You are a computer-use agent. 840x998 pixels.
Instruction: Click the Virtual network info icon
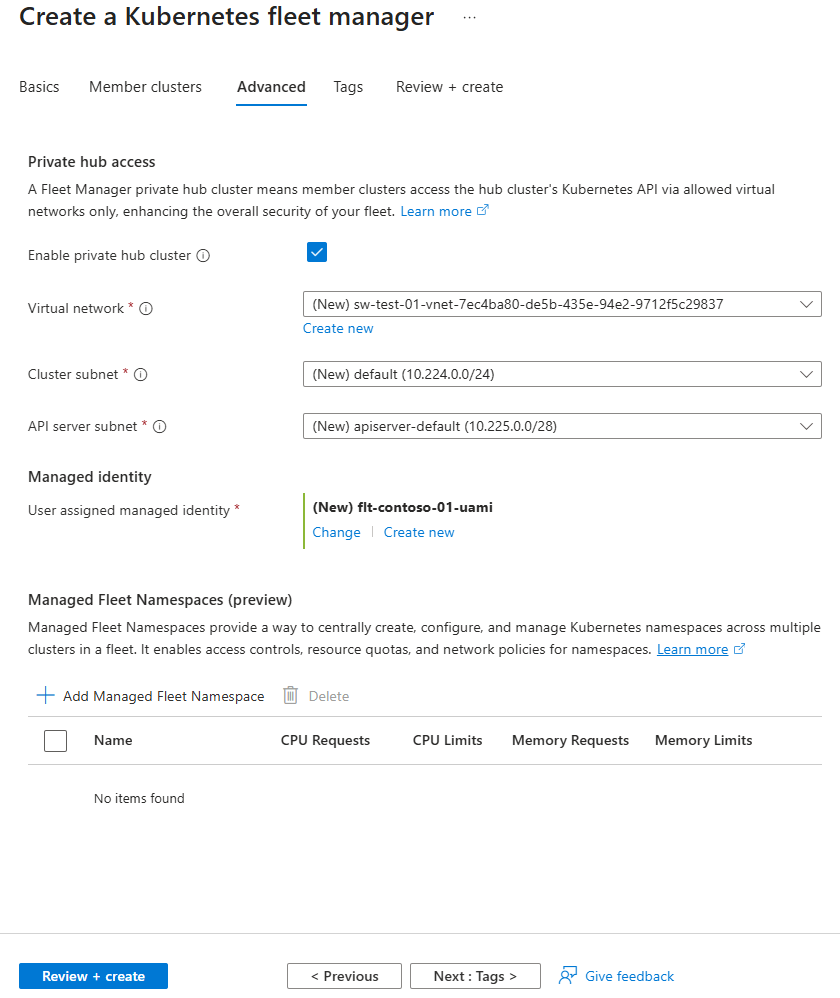[x=146, y=309]
